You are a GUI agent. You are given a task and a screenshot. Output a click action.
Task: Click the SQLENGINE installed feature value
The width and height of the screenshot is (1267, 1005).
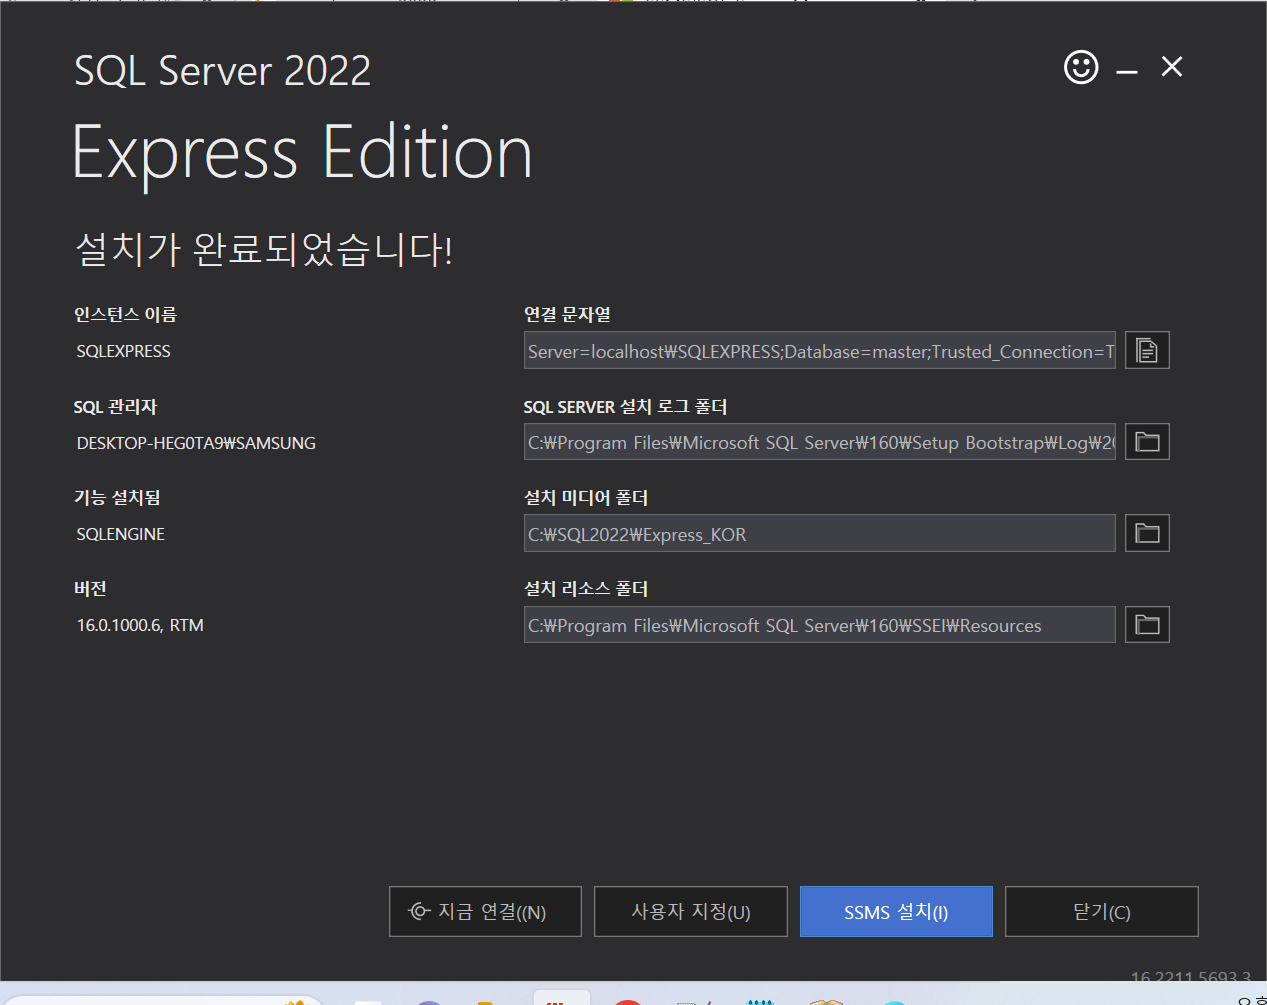coord(121,534)
